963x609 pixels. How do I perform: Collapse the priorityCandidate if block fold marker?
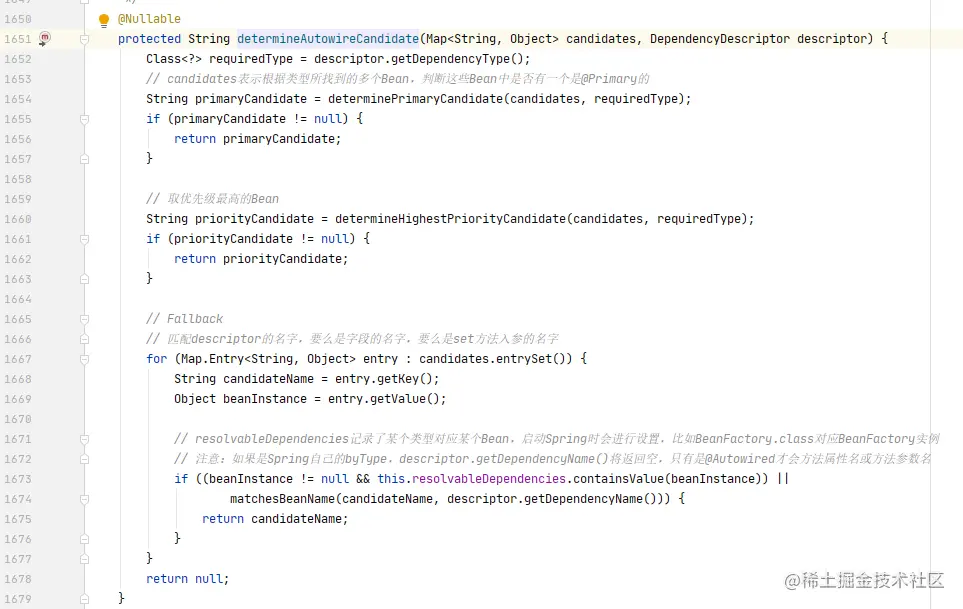84,239
